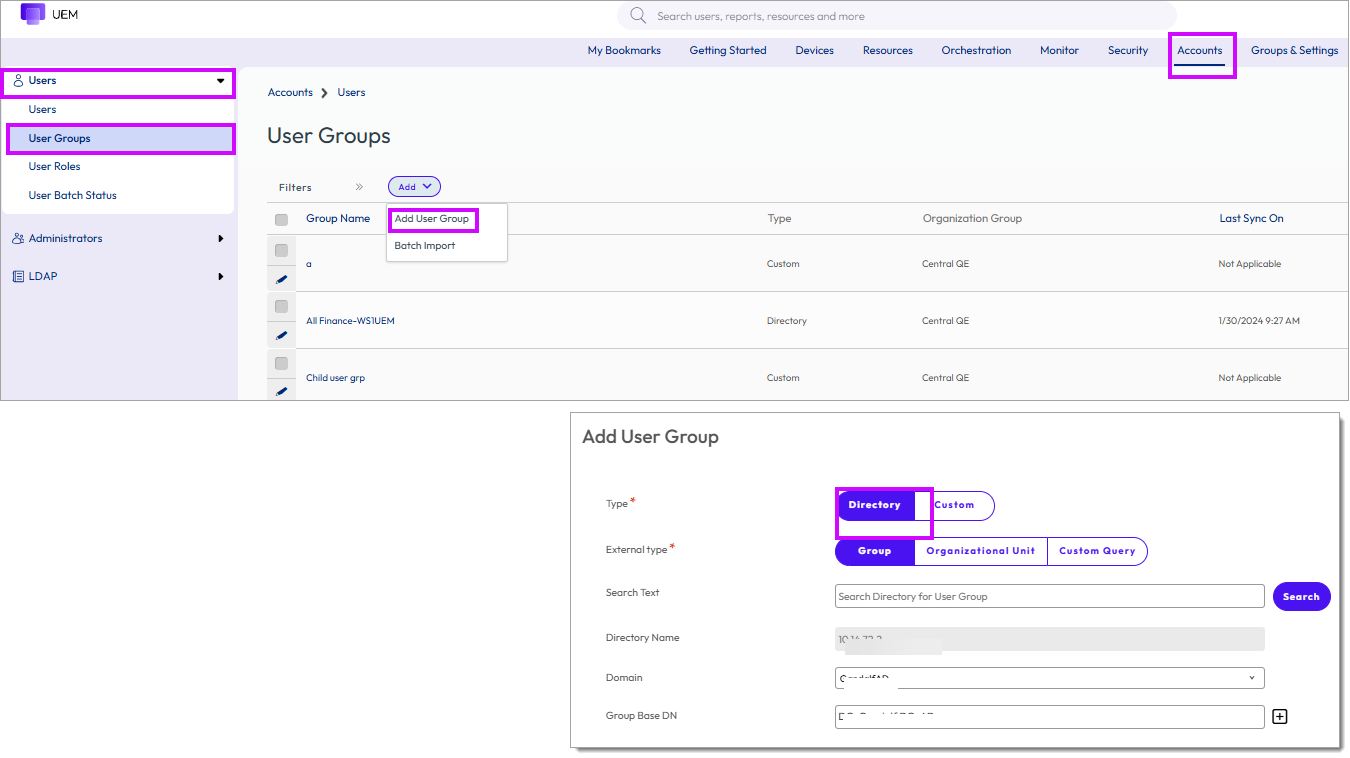The image size is (1350, 758).
Task: Click the global search field
Action: tap(897, 16)
